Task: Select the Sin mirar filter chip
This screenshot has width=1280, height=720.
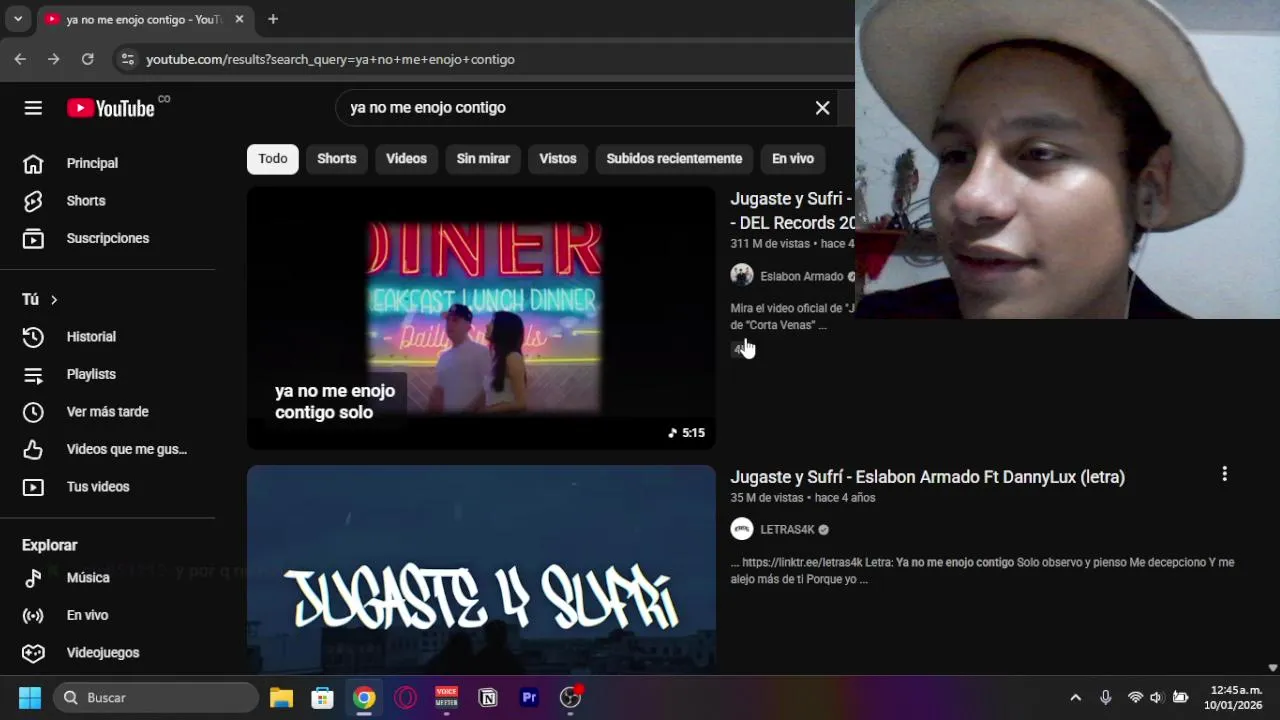Action: coord(483,159)
